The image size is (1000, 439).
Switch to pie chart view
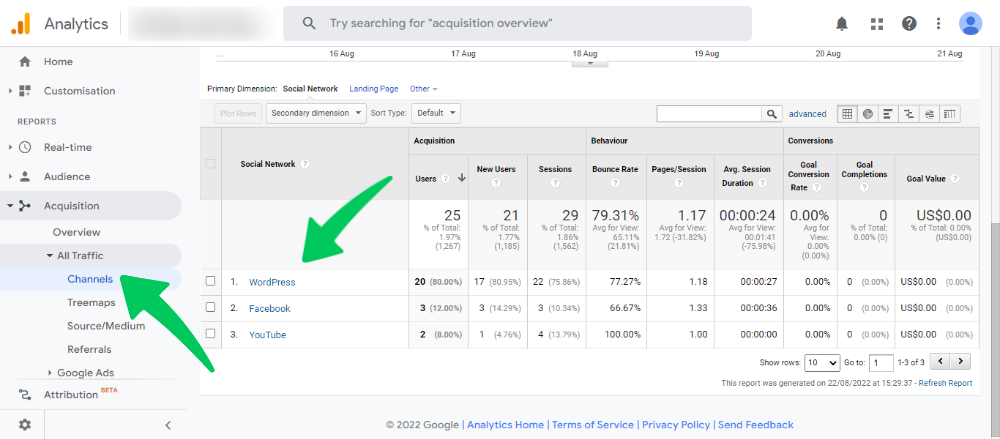point(868,114)
